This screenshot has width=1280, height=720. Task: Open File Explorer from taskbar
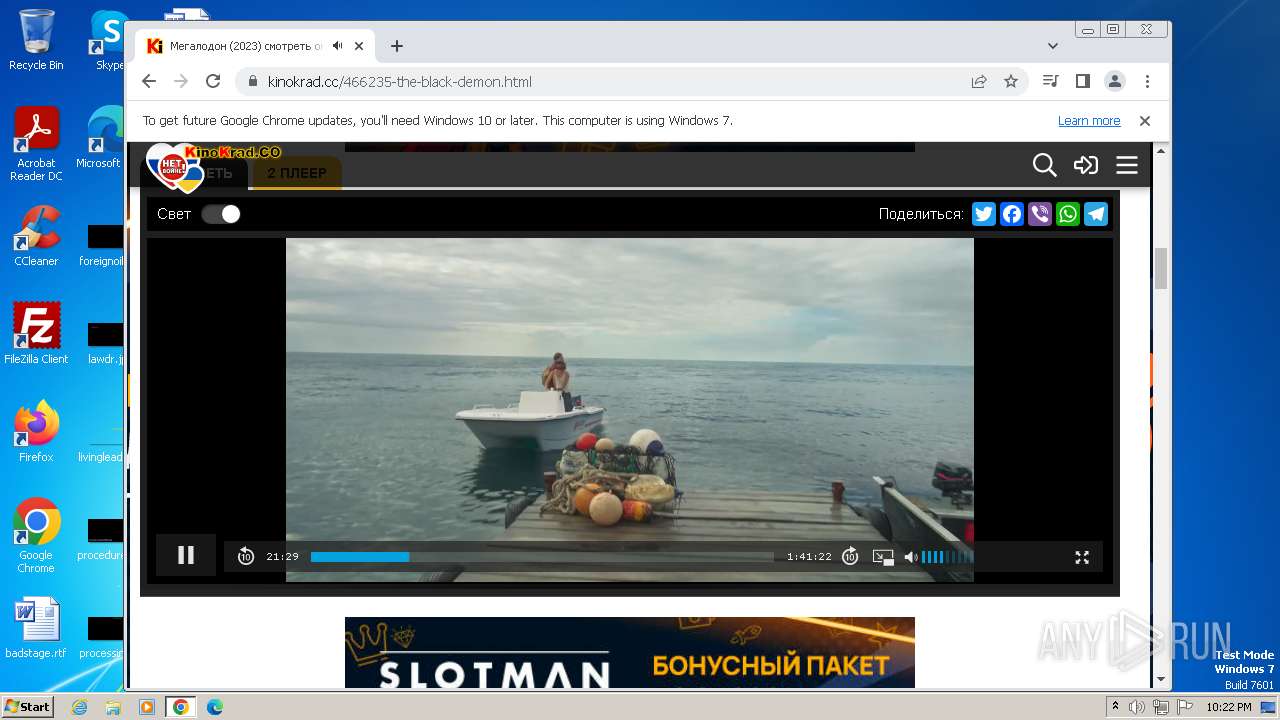click(x=113, y=707)
